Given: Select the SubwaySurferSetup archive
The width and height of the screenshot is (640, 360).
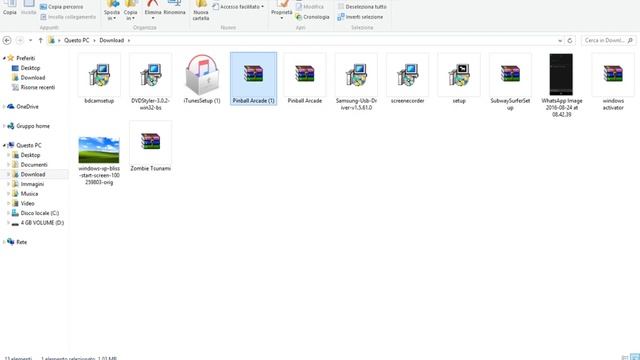Looking at the screenshot, I should click(510, 82).
